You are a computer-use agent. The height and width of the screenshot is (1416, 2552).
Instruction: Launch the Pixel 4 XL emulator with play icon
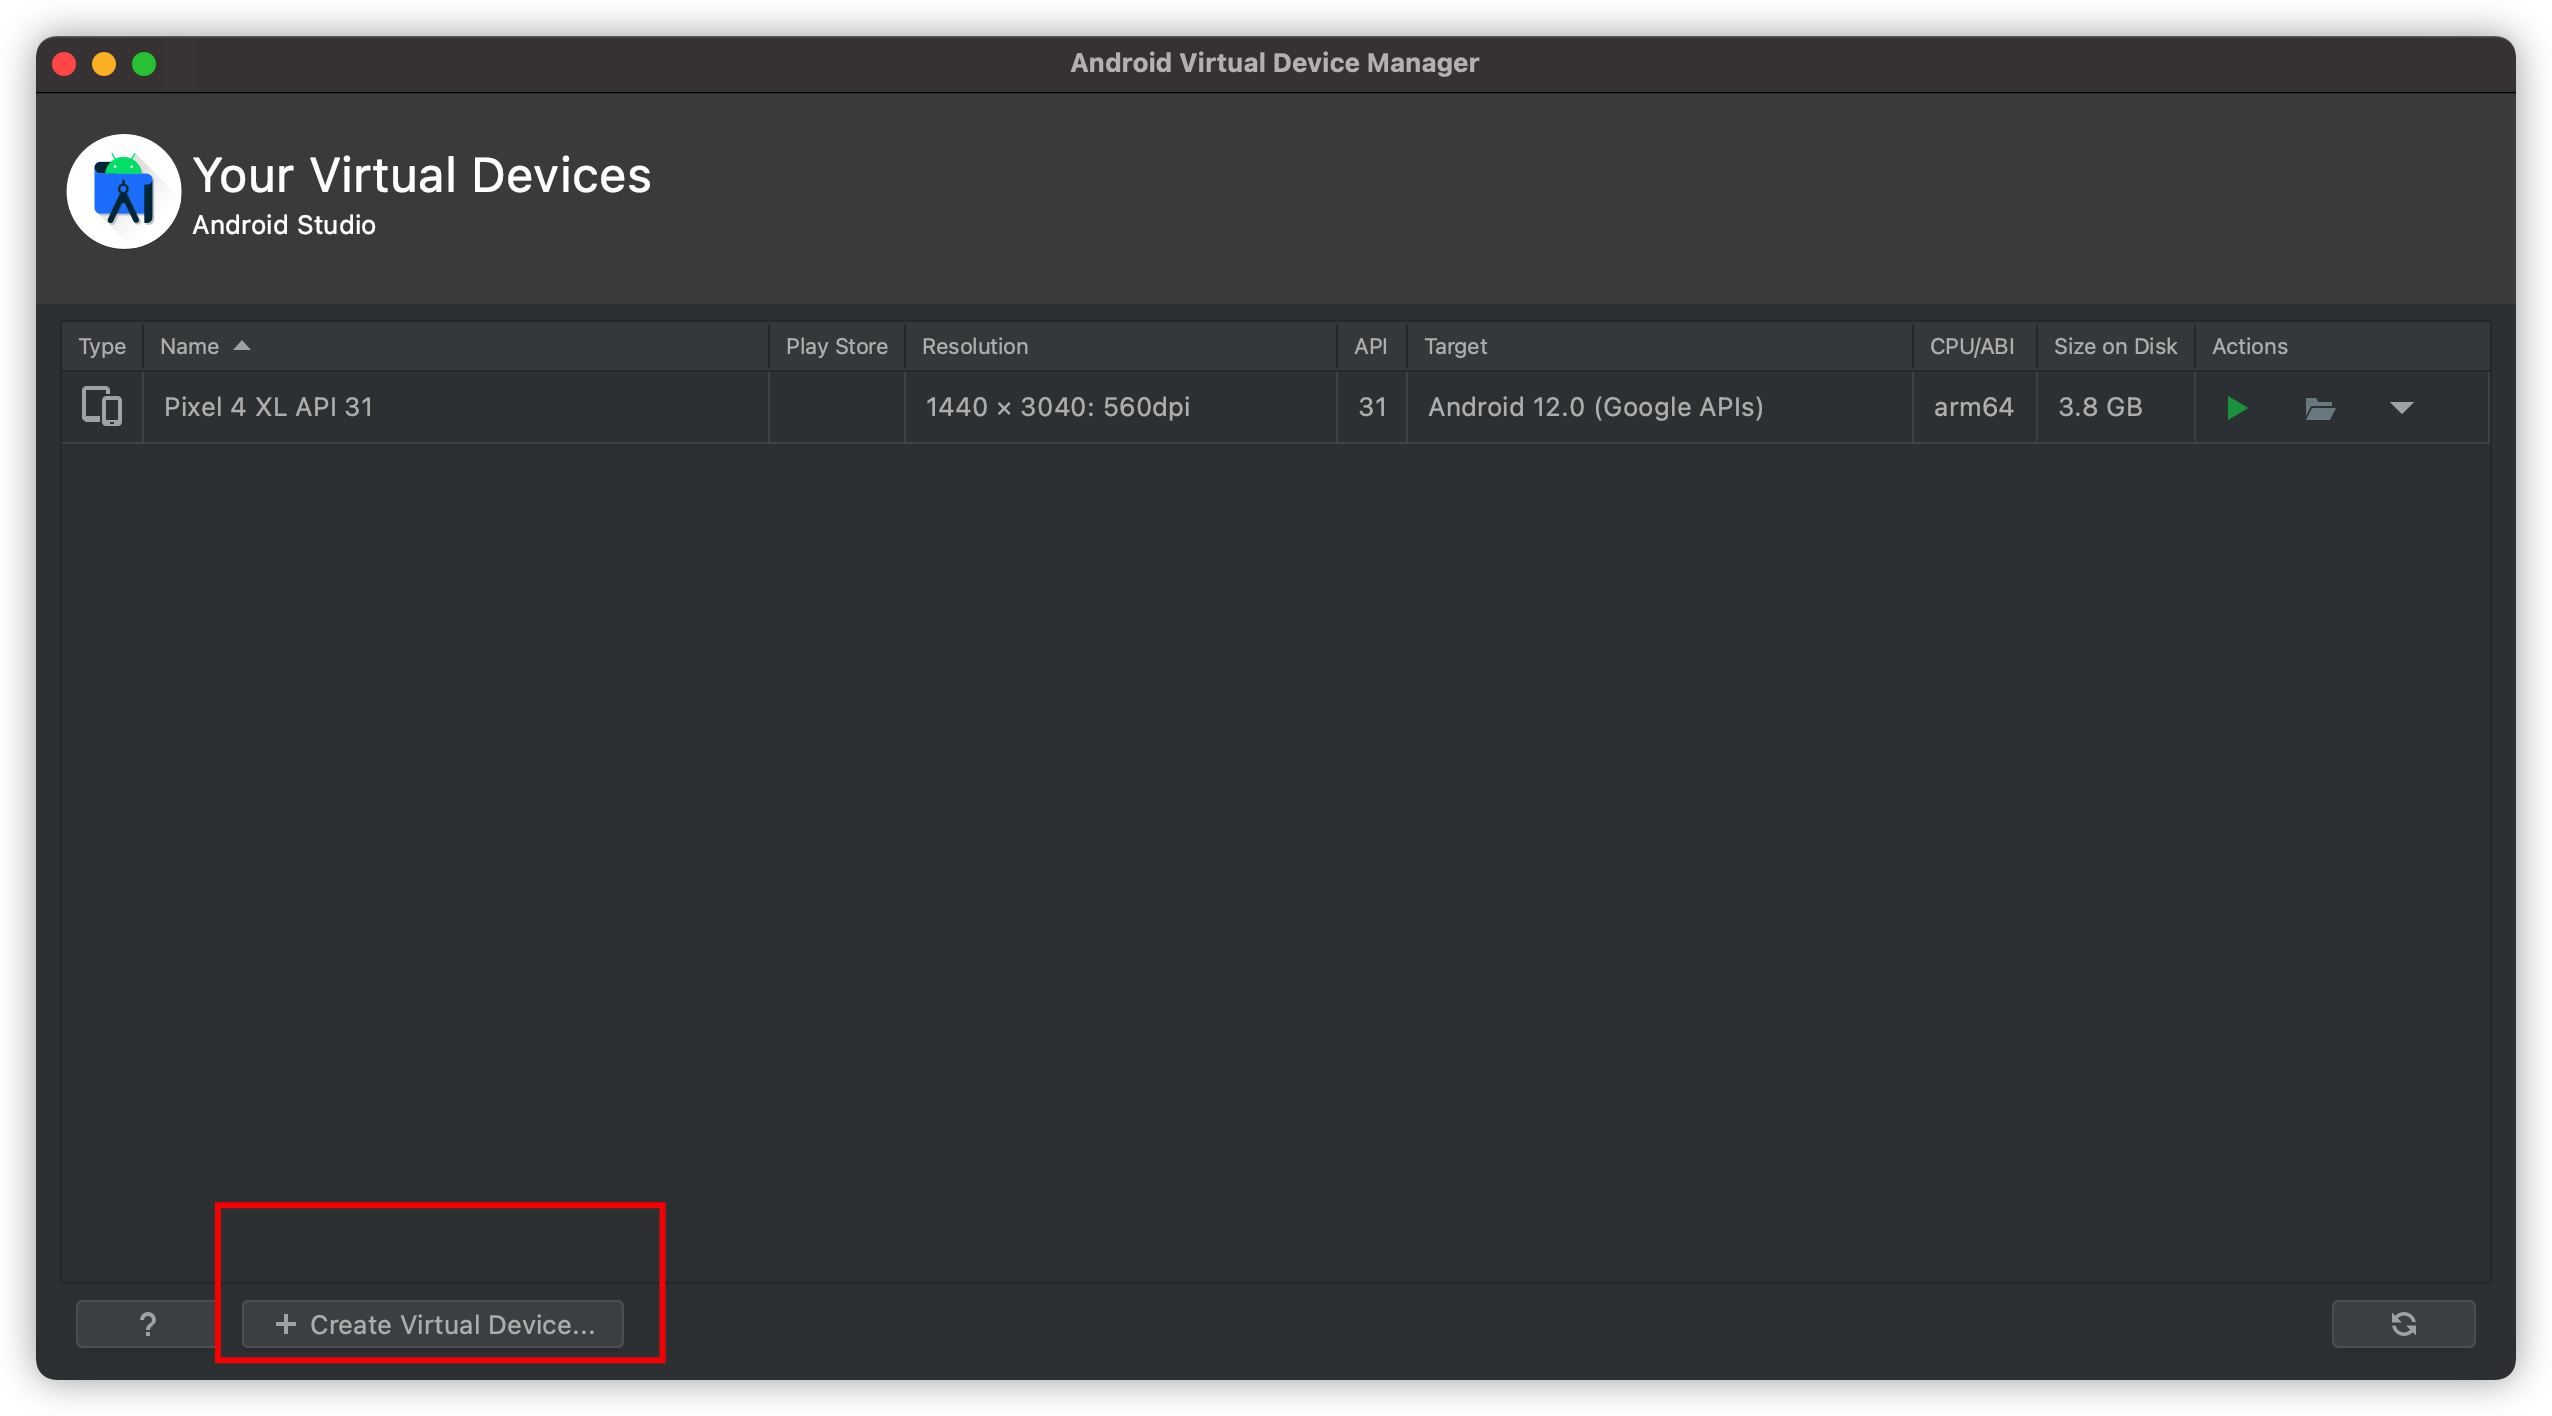[x=2237, y=408]
